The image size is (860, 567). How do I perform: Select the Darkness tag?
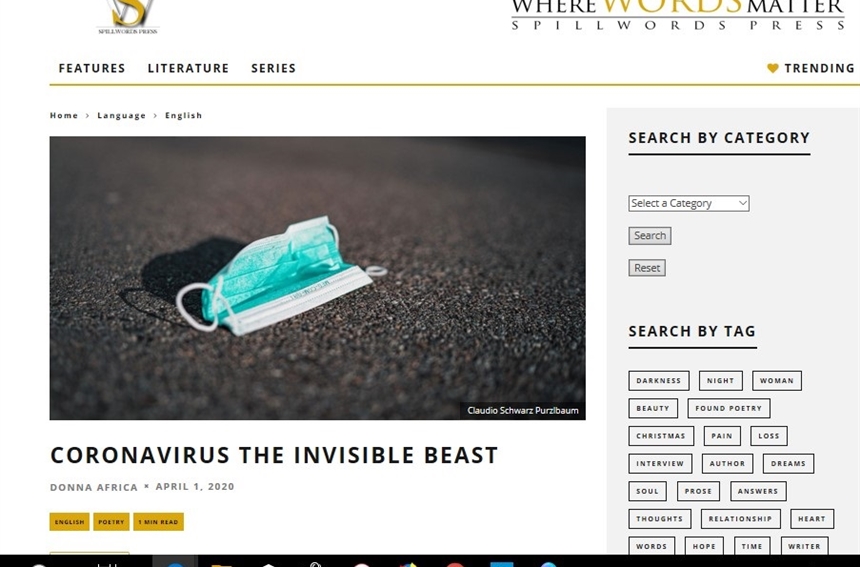pos(659,381)
